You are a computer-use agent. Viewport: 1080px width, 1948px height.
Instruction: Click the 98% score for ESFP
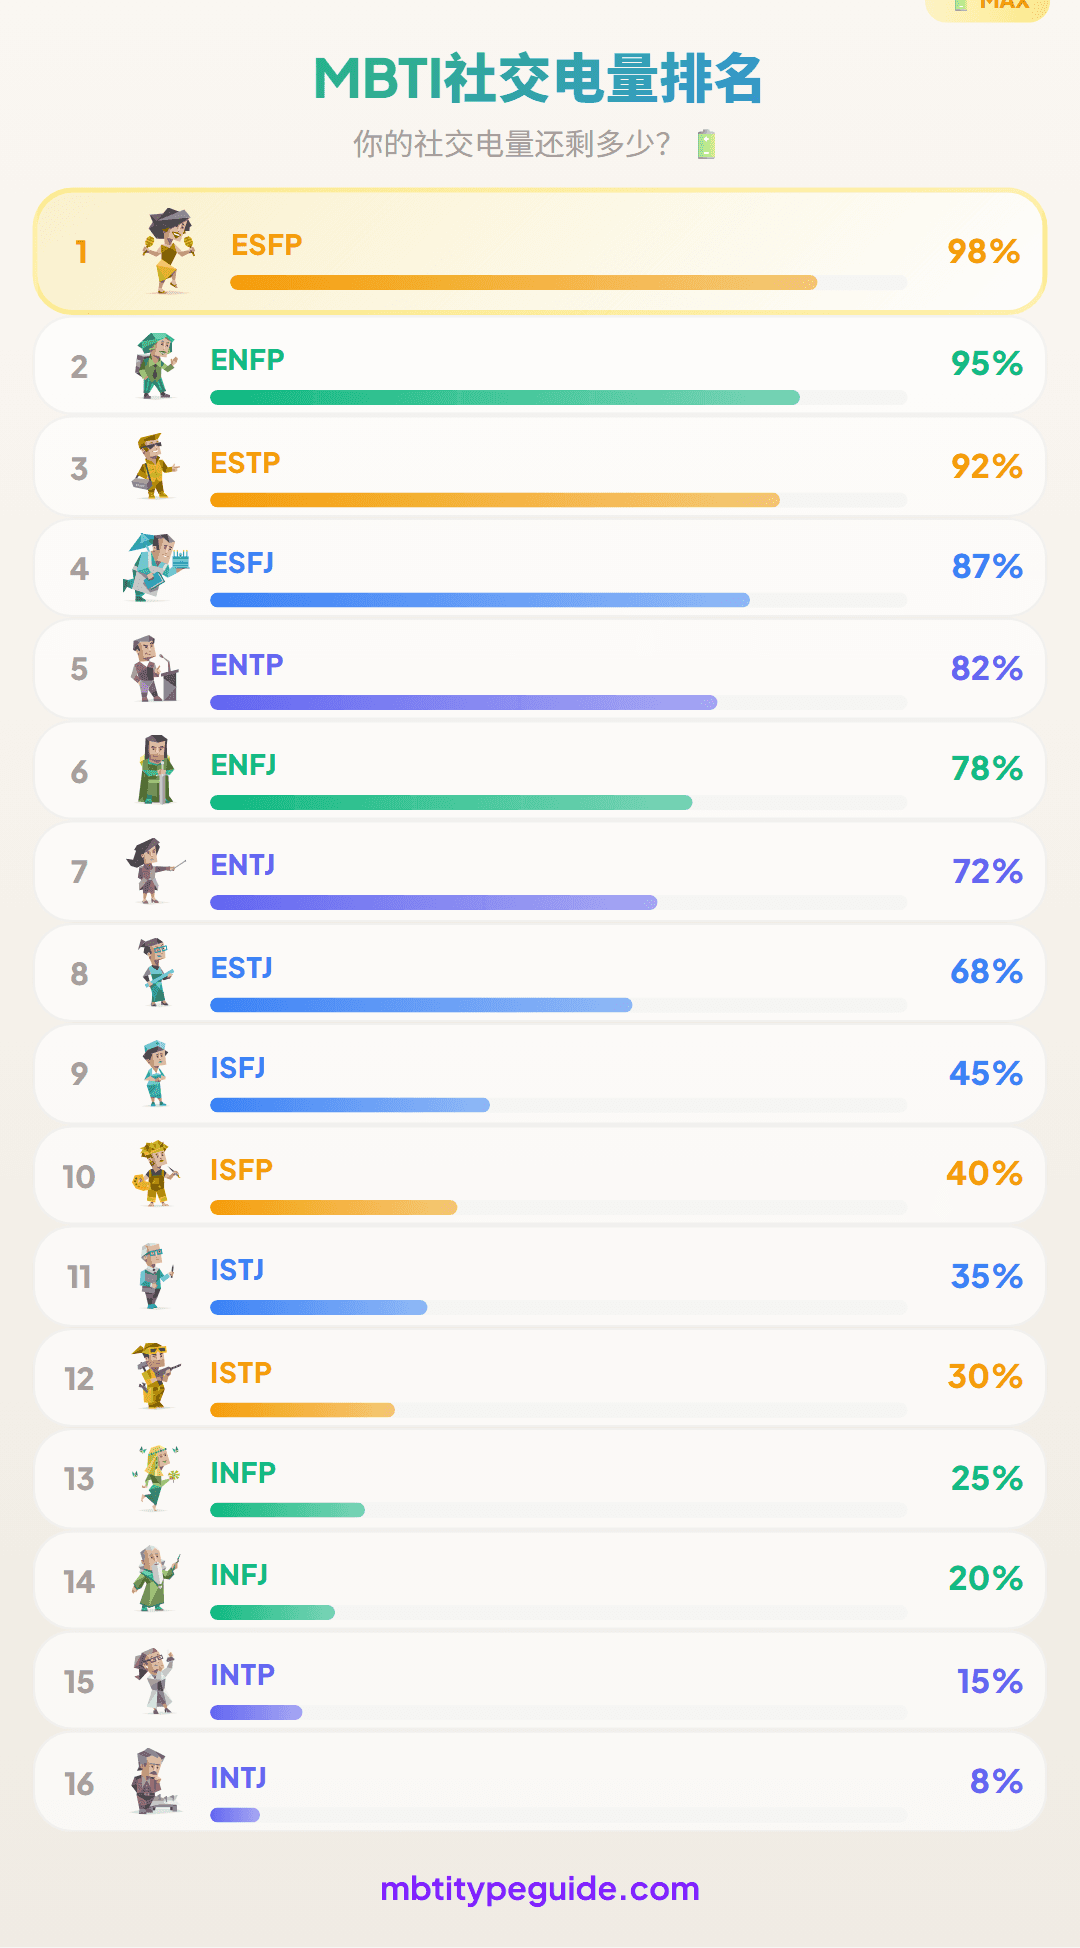[x=983, y=252]
